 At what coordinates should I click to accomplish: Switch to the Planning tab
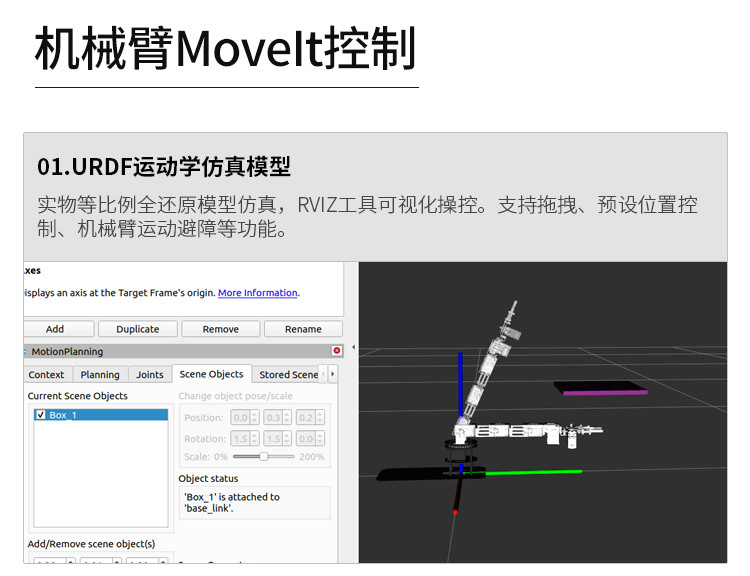(x=100, y=375)
